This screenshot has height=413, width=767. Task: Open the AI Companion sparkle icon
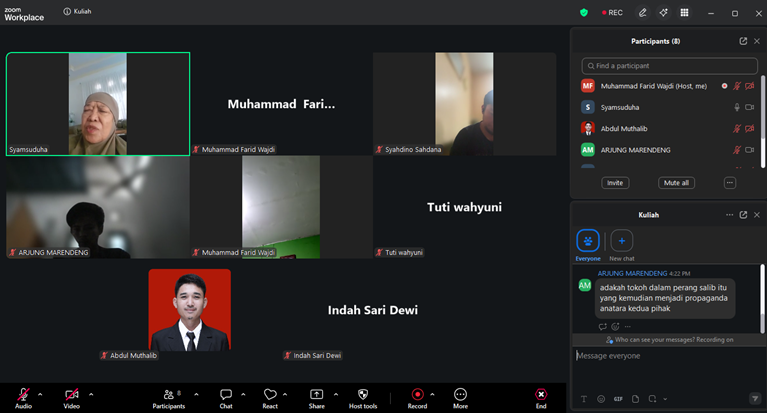pos(663,13)
